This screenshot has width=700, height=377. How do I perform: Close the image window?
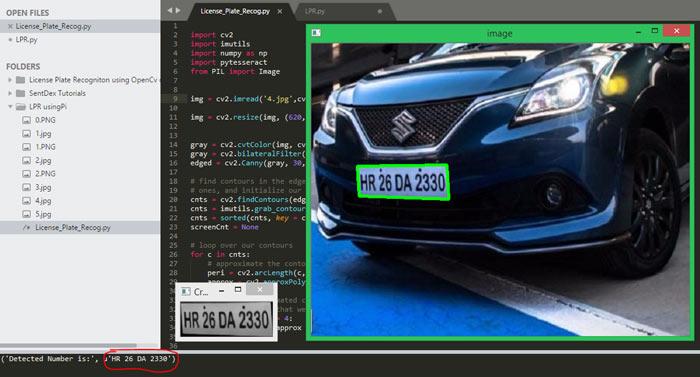click(x=677, y=30)
